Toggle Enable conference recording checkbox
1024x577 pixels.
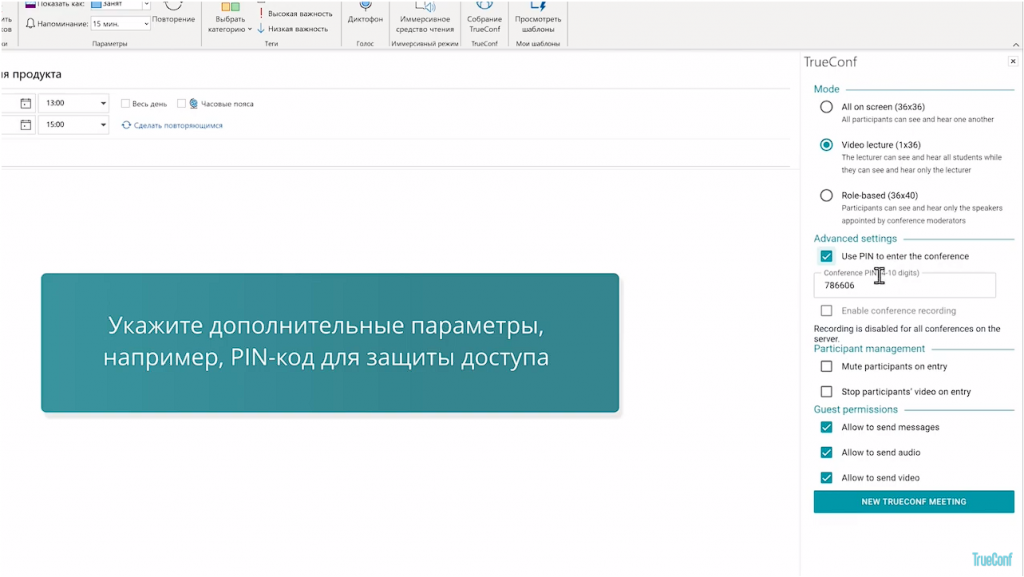826,311
